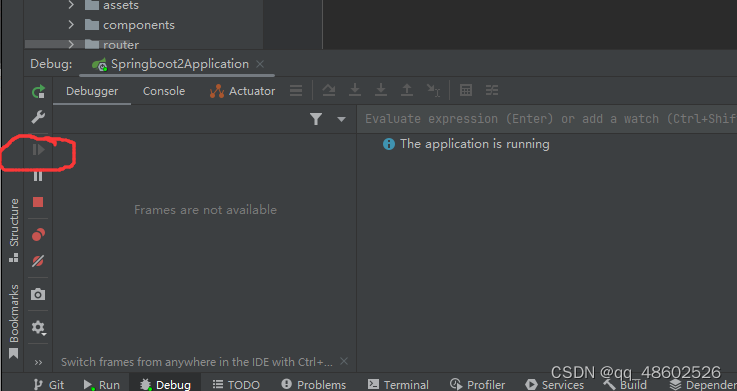The image size is (737, 391).
Task: Expand the components folder
Action: click(x=71, y=24)
